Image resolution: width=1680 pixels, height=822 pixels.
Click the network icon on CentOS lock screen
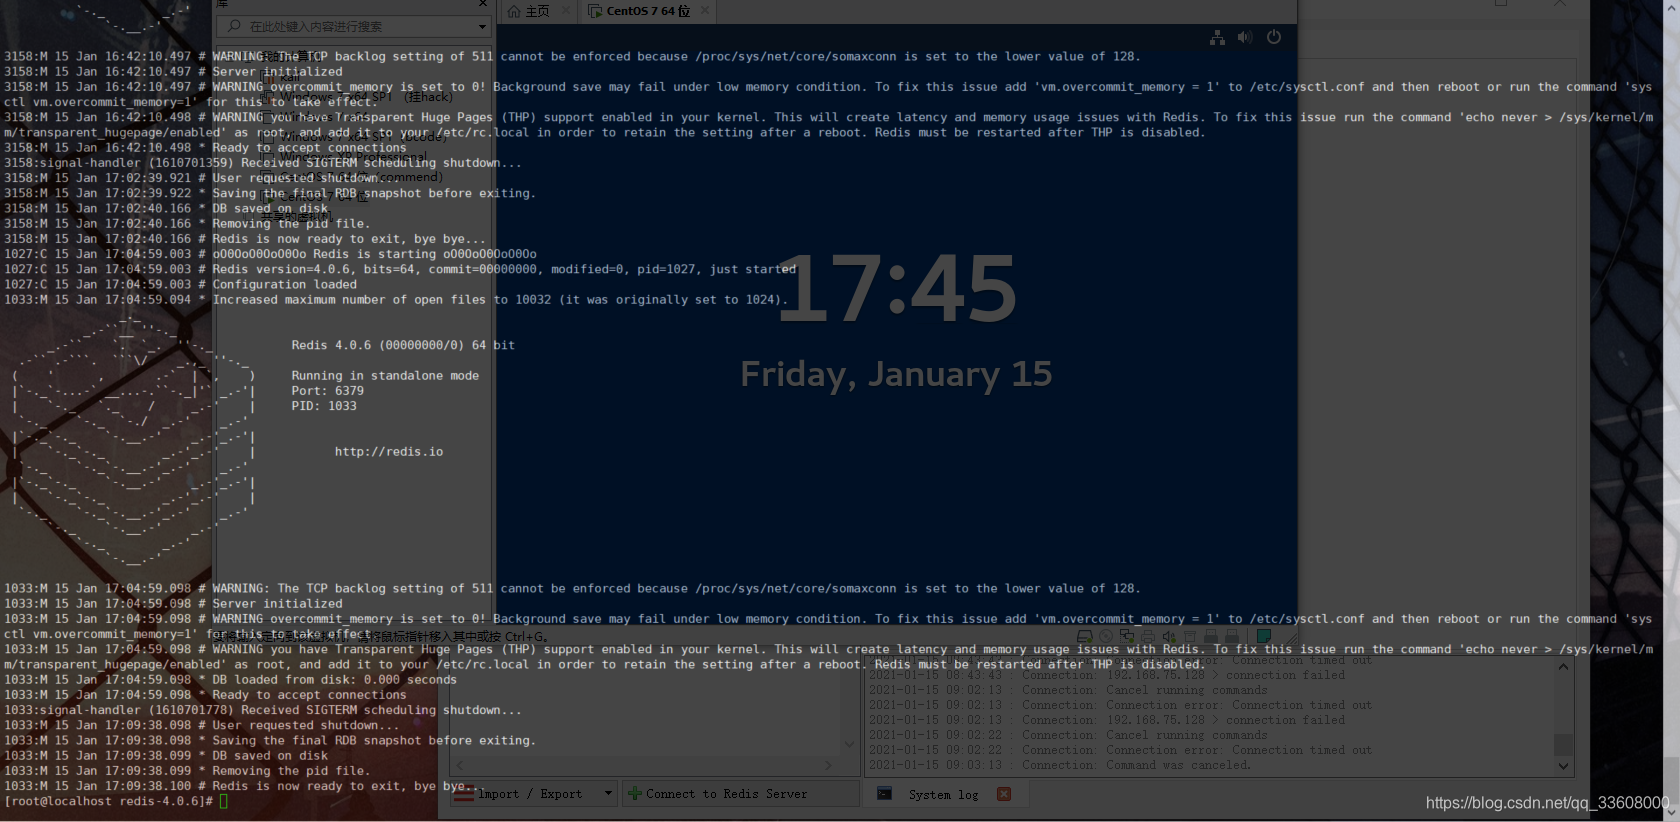pos(1217,38)
